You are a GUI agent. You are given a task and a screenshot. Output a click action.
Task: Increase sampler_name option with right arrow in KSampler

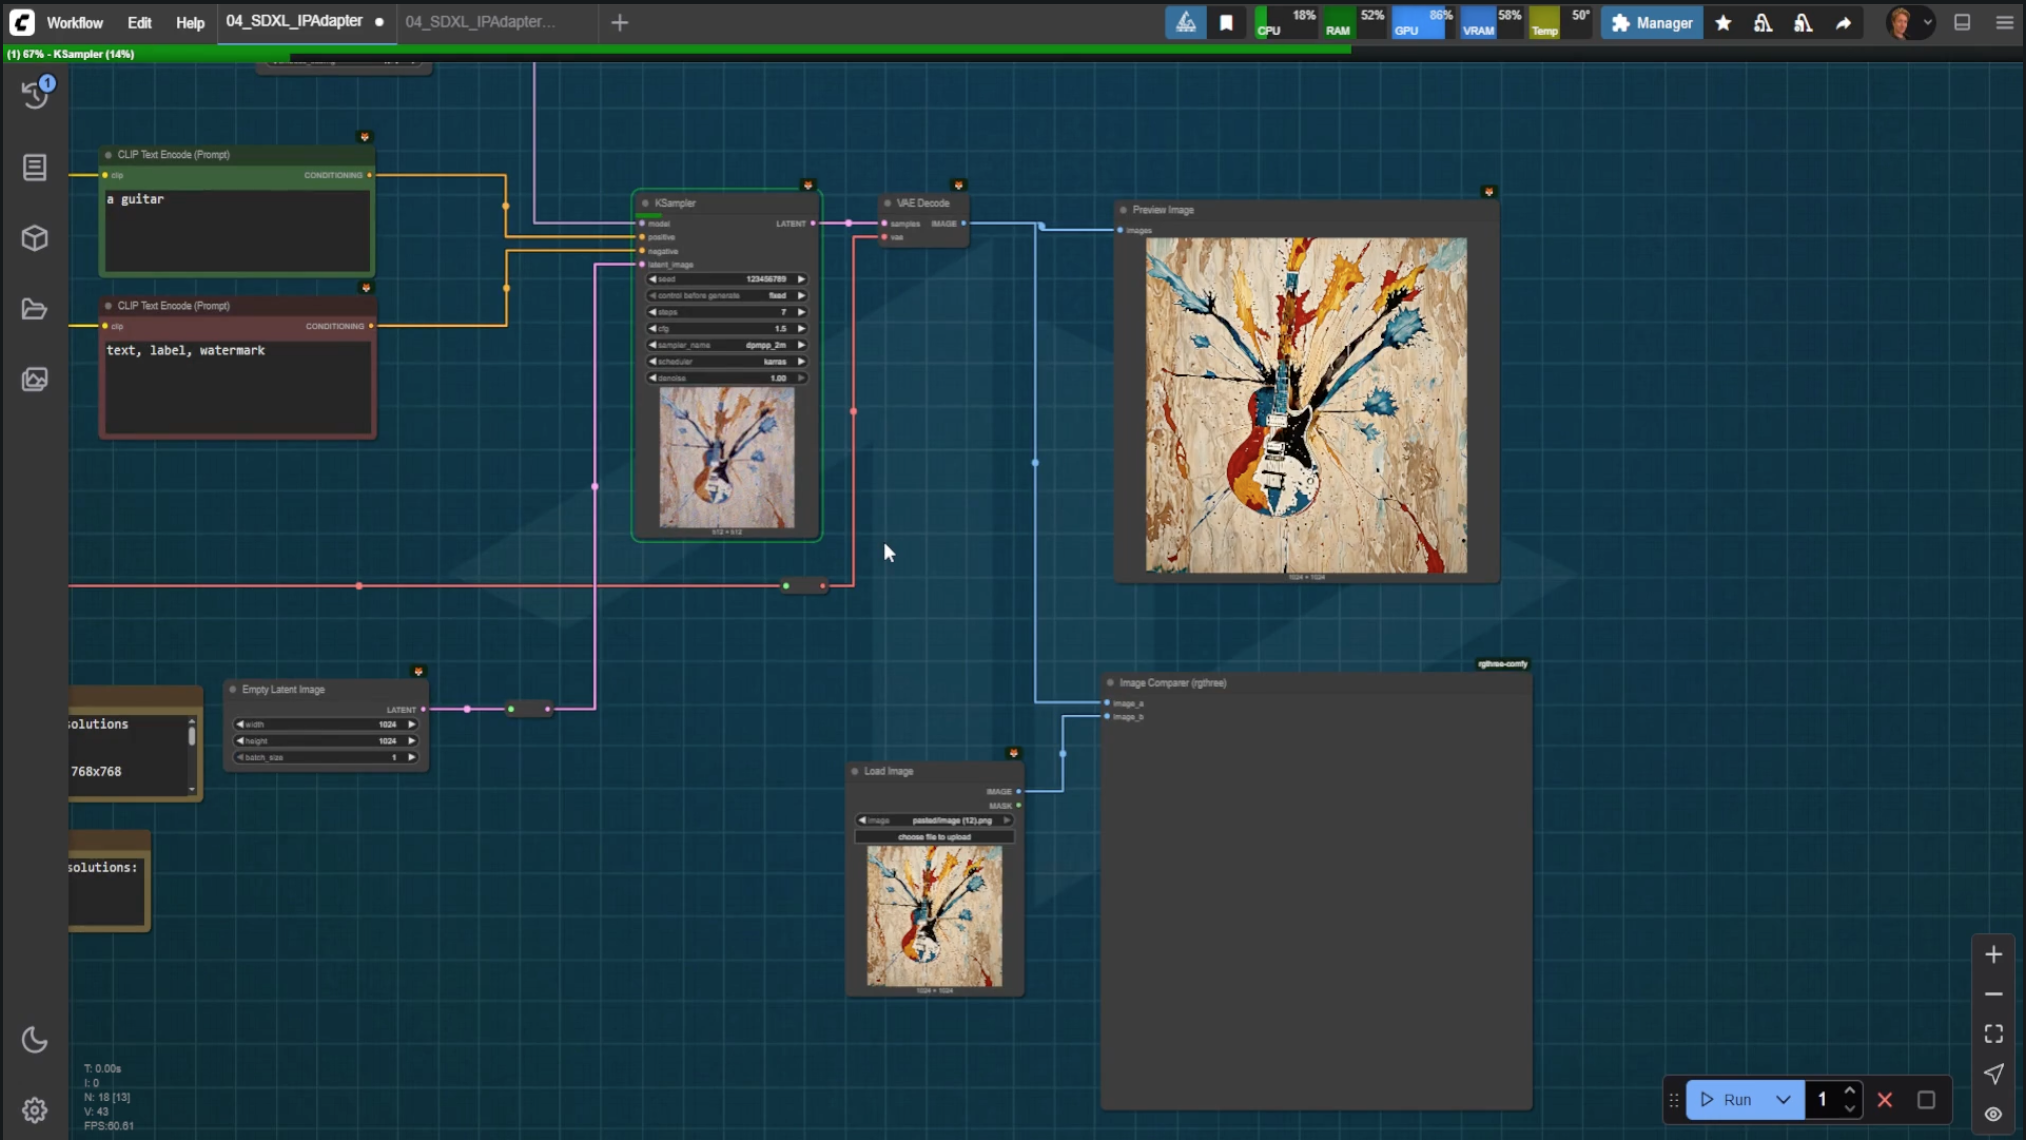click(801, 345)
